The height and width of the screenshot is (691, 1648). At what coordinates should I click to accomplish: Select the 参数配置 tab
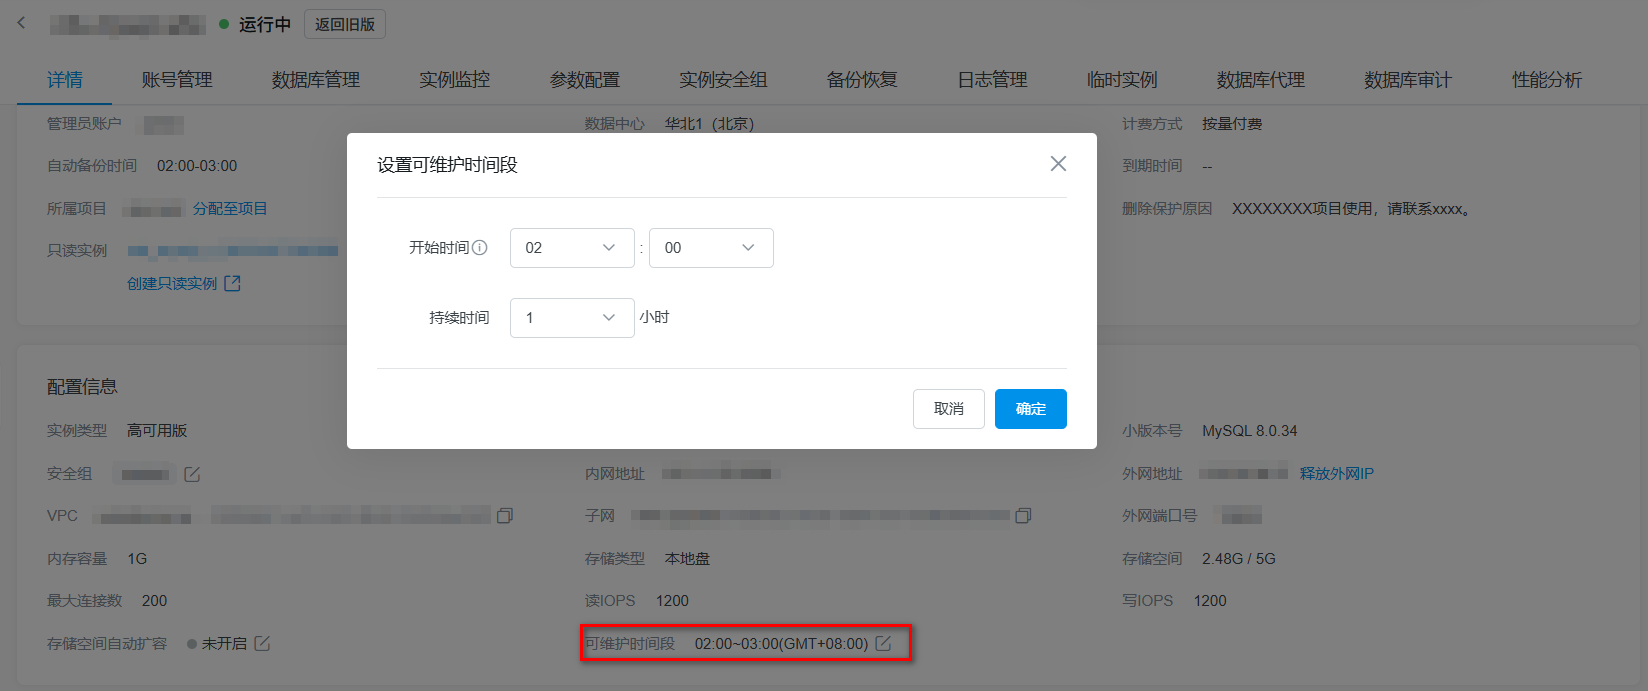585,80
